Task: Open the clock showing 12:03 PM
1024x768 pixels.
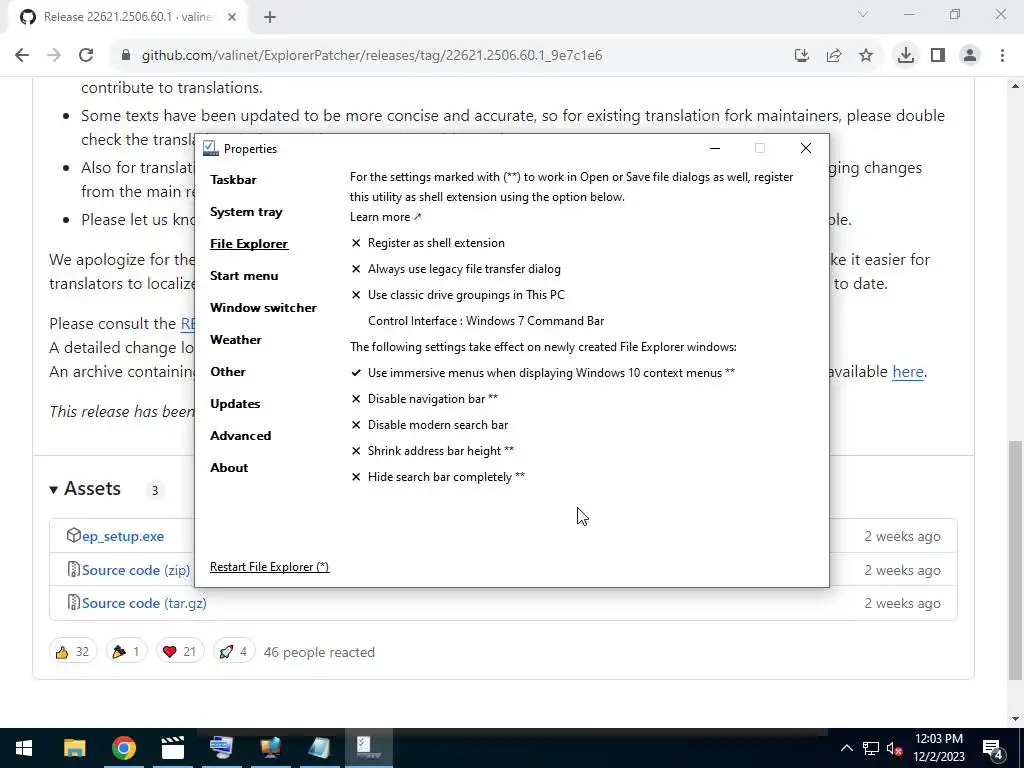Action: click(x=939, y=748)
